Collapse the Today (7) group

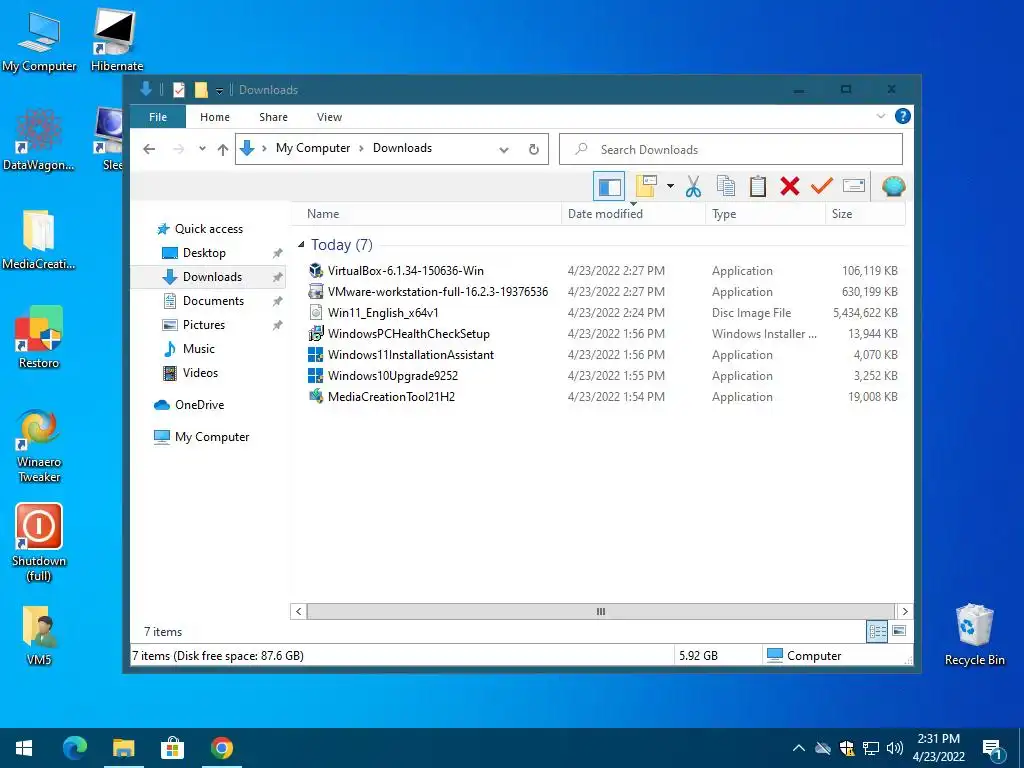tap(301, 244)
